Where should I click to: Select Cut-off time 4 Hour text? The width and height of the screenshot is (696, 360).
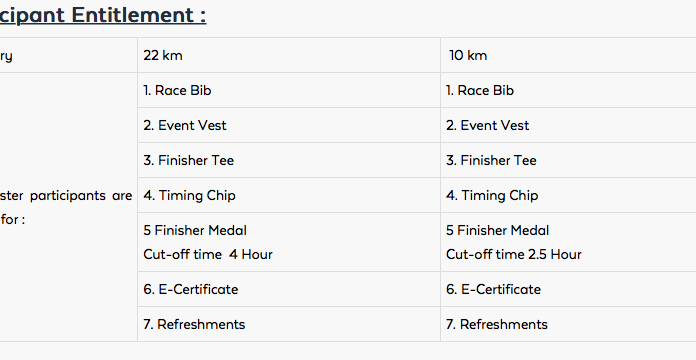(x=208, y=254)
